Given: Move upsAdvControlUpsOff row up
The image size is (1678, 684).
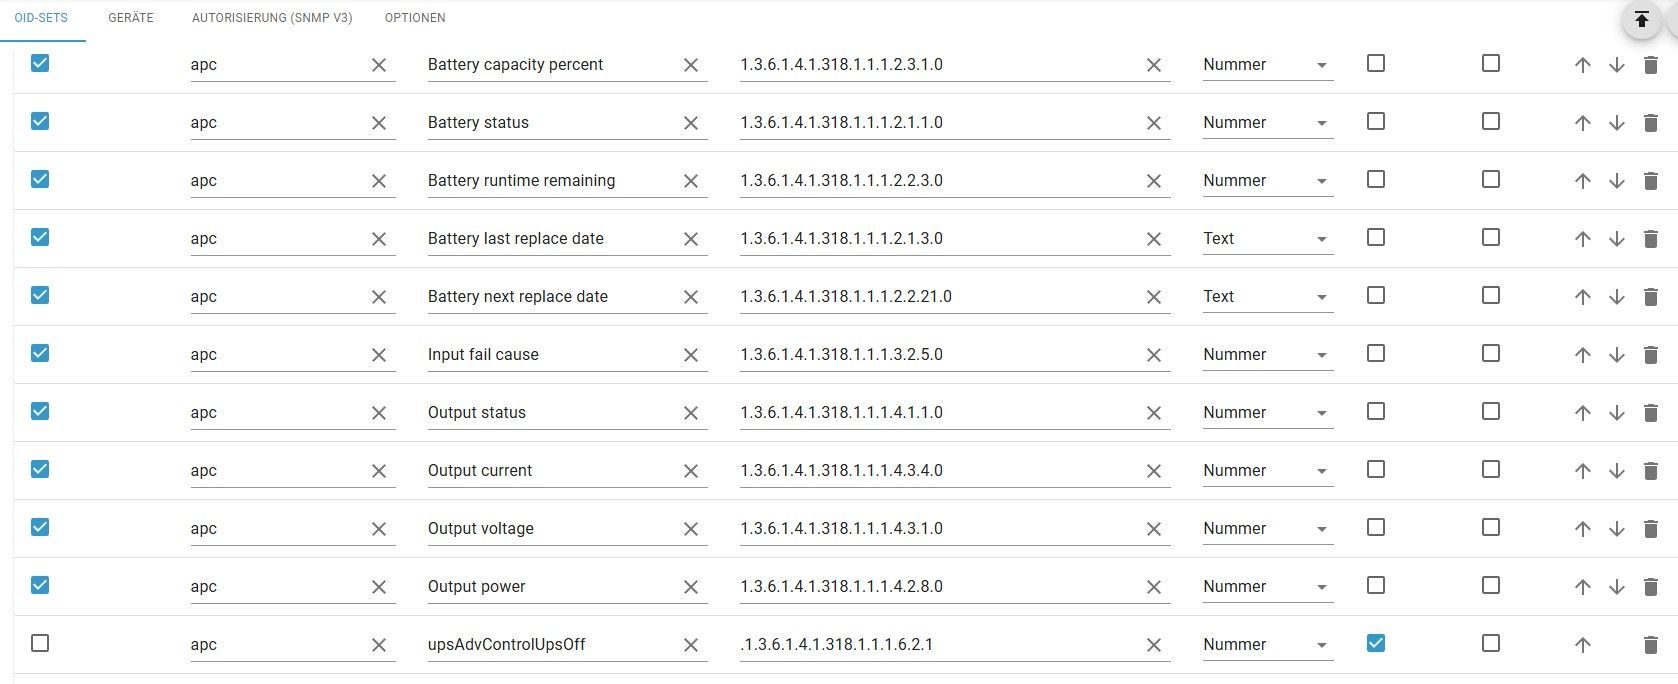Looking at the screenshot, I should (x=1582, y=645).
